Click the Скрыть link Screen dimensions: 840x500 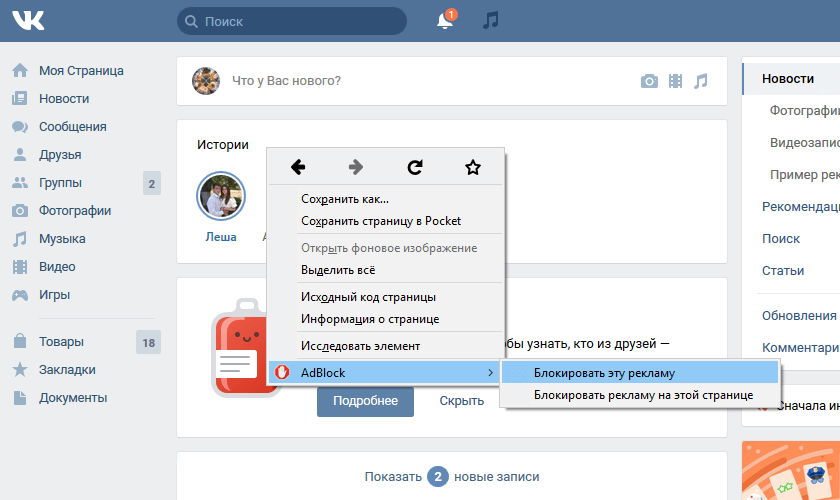click(462, 401)
